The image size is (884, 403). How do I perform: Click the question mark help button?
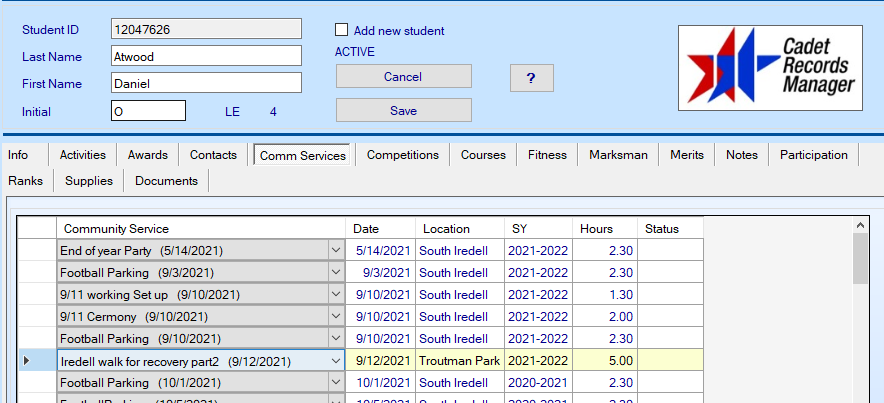click(531, 77)
